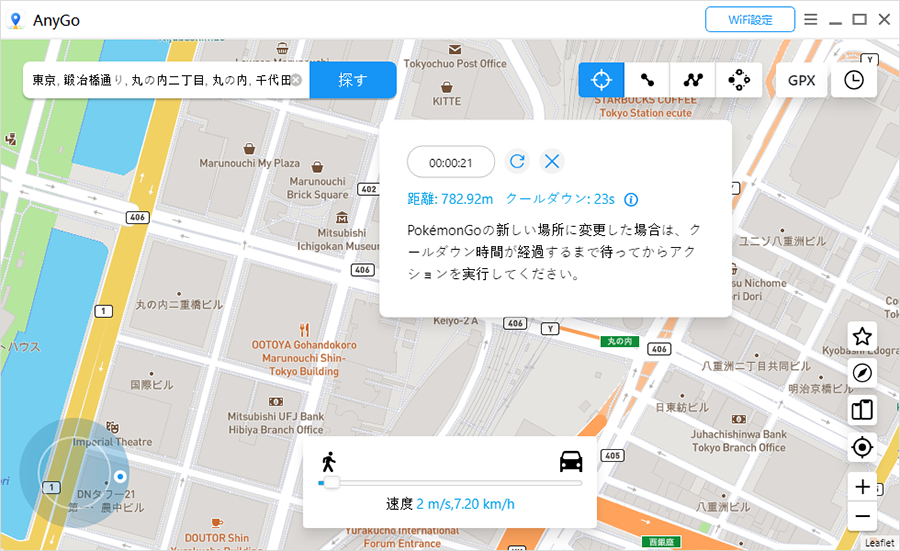The height and width of the screenshot is (551, 900).
Task: Select the teleport mode crosshair icon
Action: point(601,80)
